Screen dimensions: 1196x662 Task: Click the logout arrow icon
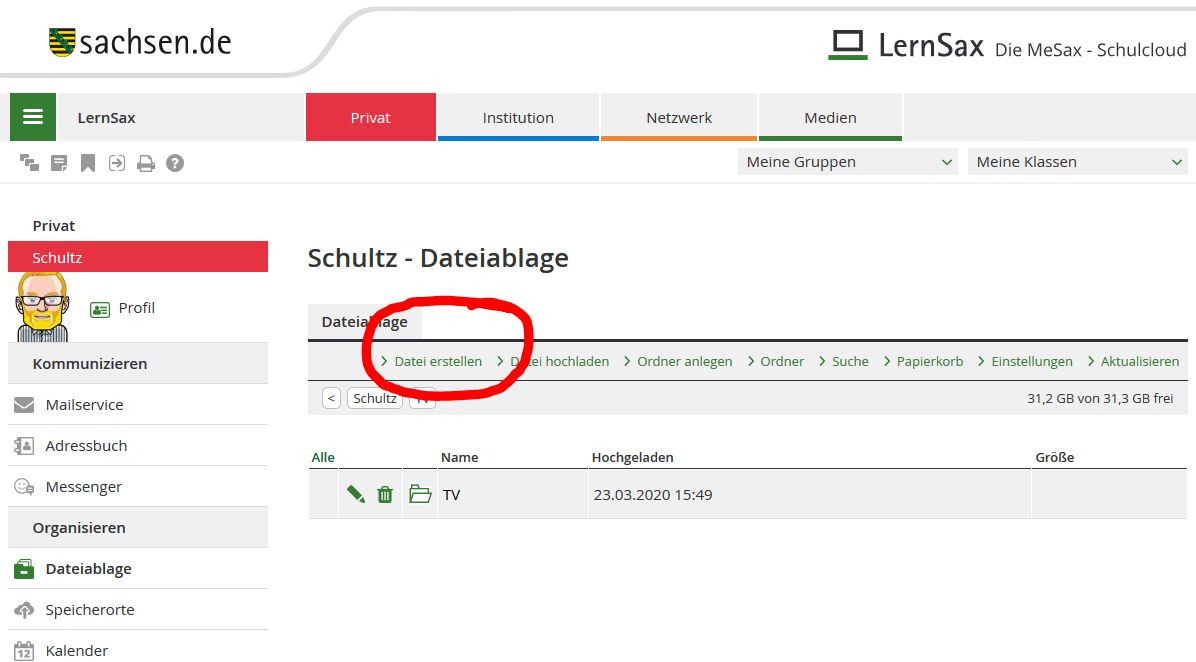[x=117, y=163]
